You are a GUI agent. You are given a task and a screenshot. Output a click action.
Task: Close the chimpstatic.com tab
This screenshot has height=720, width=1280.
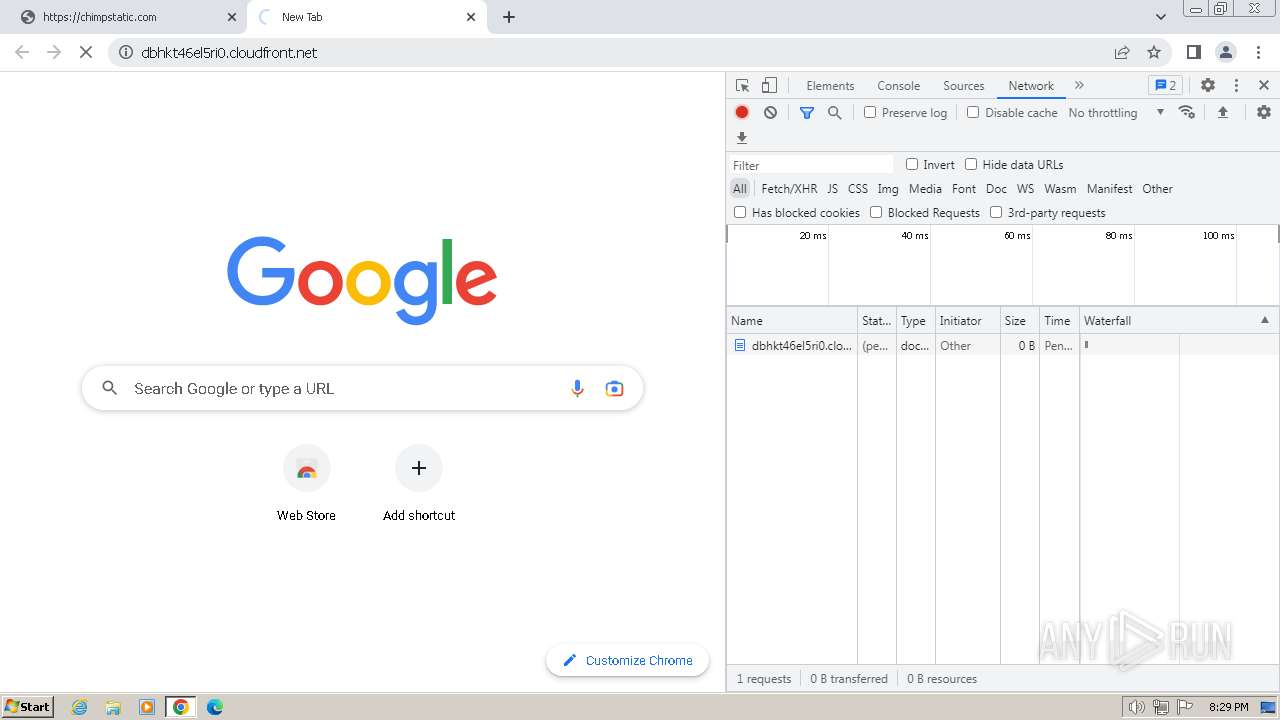tap(232, 17)
